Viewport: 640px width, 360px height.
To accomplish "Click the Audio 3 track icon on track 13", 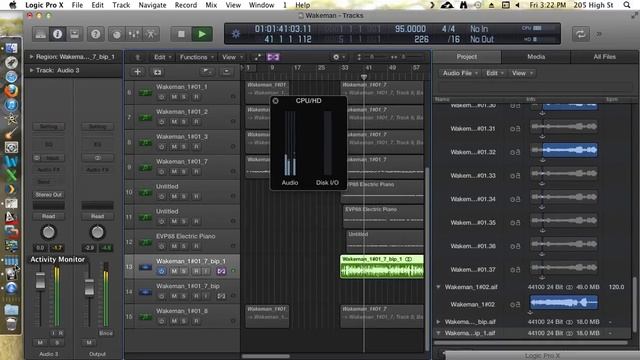I will [145, 267].
